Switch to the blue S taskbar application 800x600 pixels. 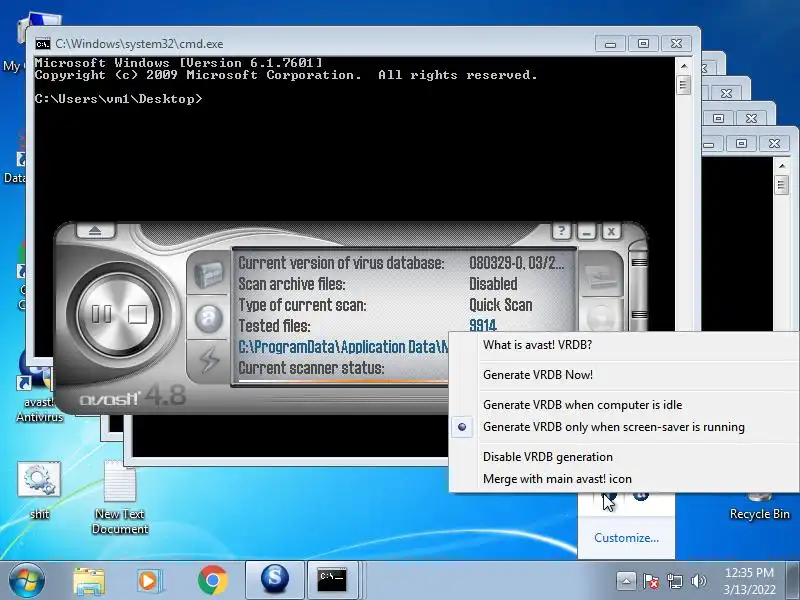click(x=274, y=580)
